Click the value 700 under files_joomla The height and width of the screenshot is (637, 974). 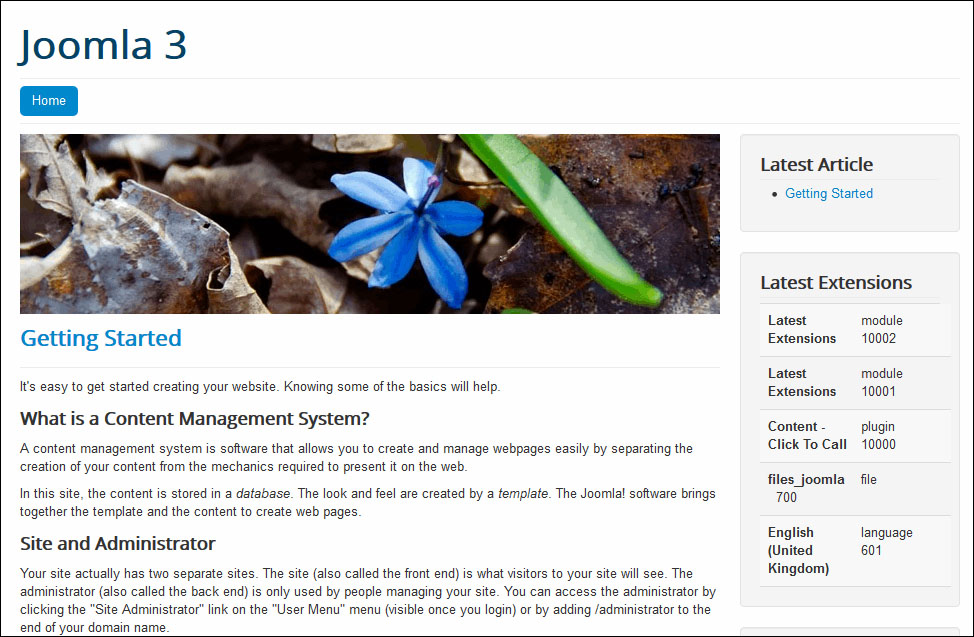pyautogui.click(x=786, y=497)
